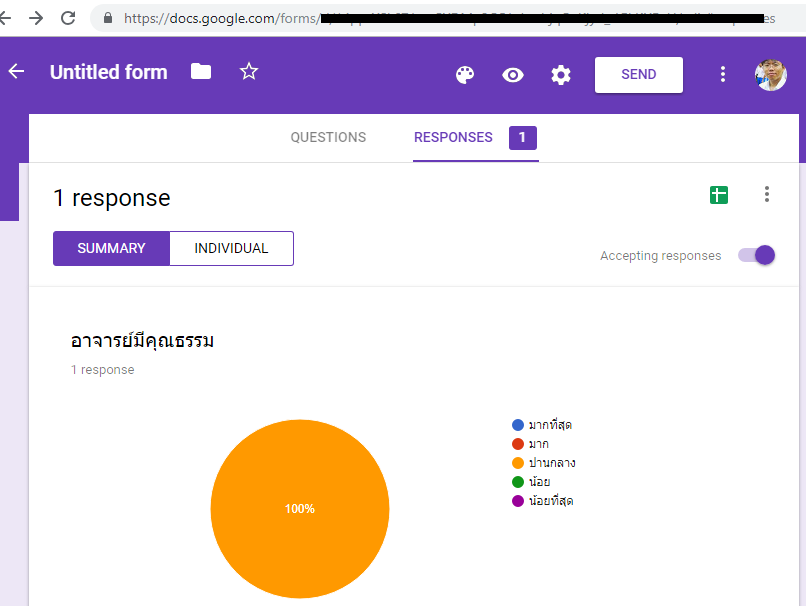The height and width of the screenshot is (606, 806).
Task: Click the Untitled form title
Action: [109, 72]
